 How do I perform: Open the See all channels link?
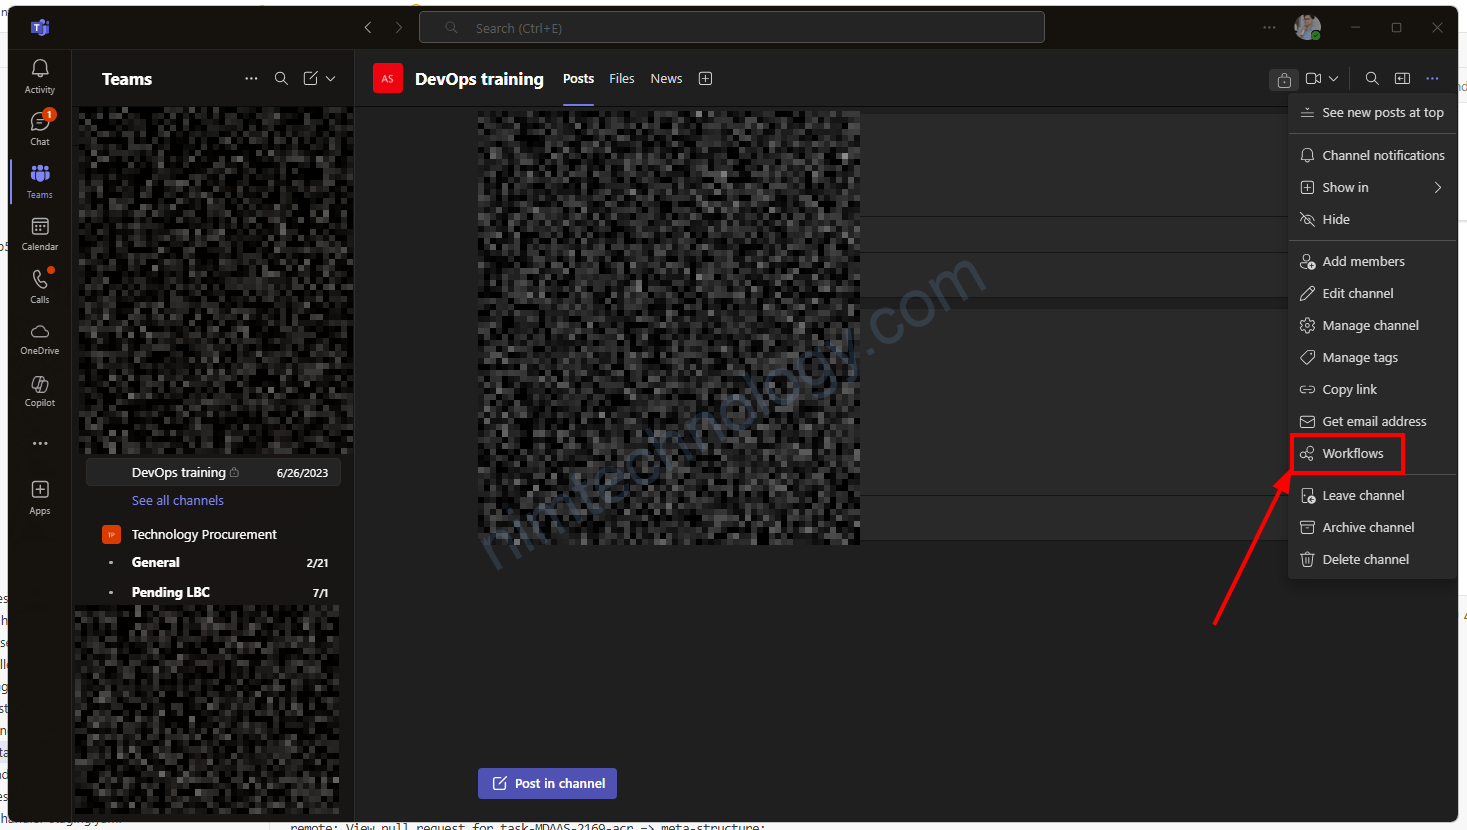[x=178, y=501]
